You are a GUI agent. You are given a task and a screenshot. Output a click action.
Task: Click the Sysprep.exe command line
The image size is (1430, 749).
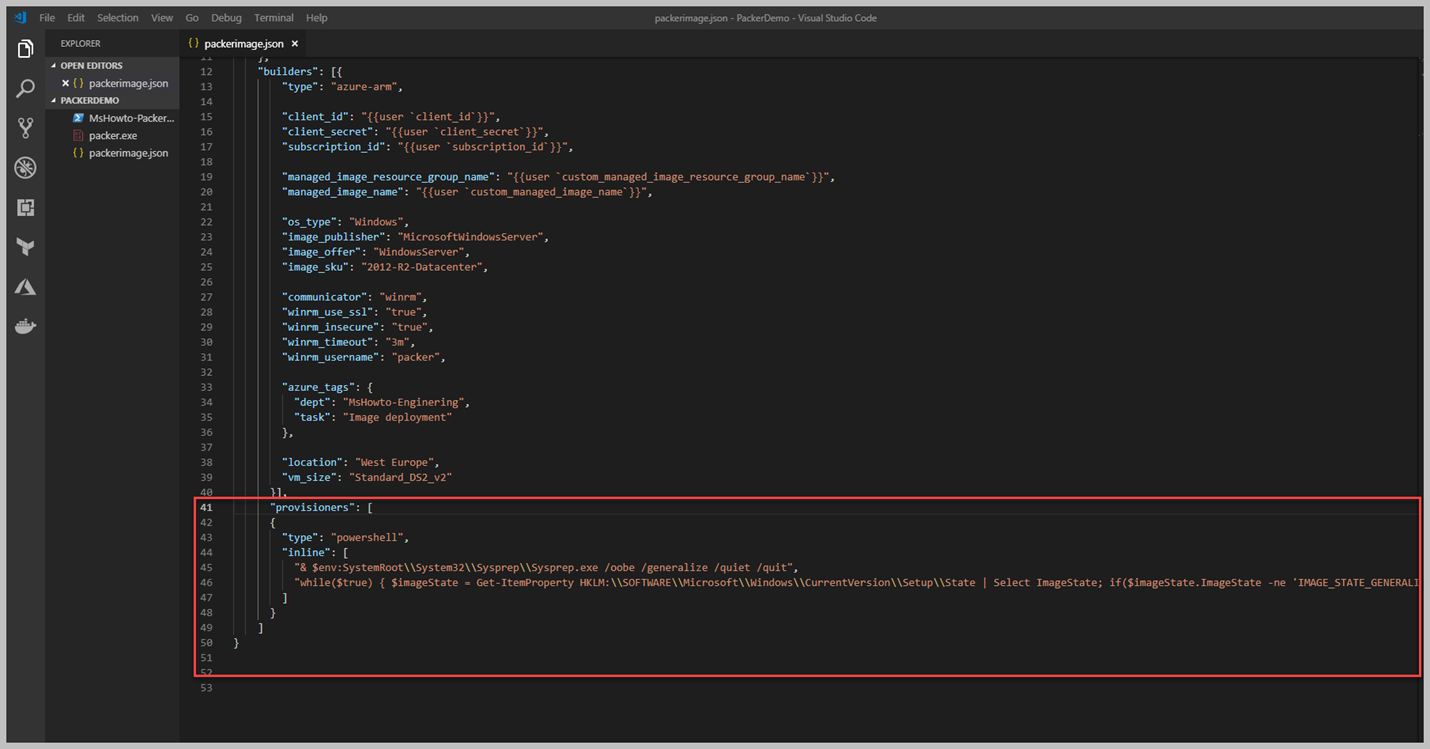[x=544, y=567]
